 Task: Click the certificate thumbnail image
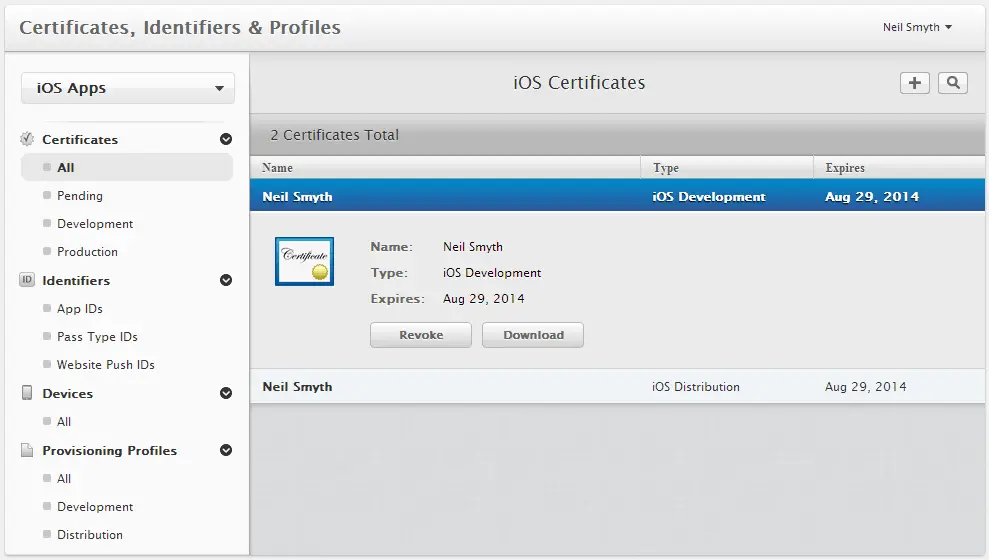click(304, 262)
